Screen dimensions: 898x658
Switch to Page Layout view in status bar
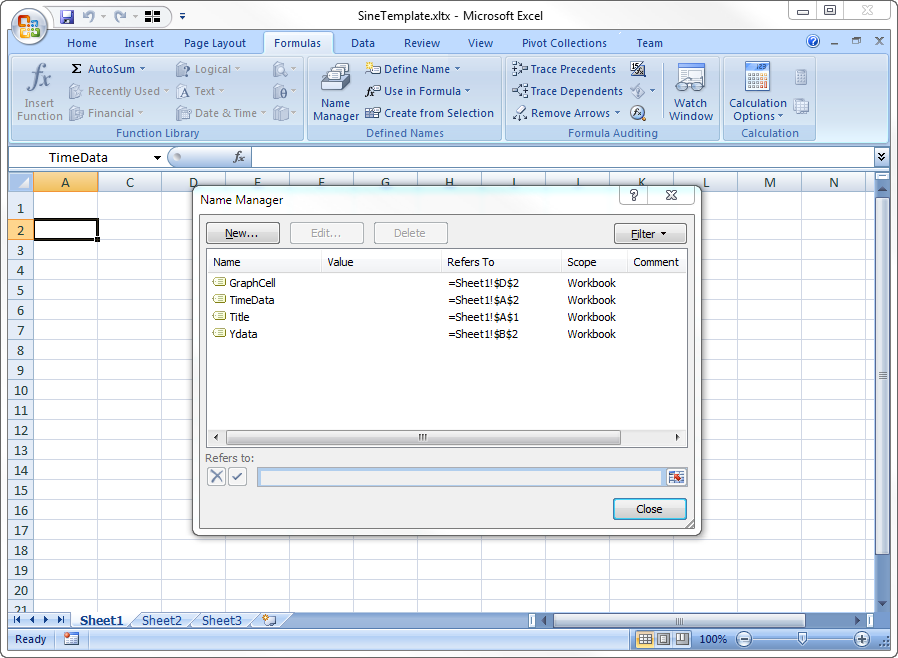point(664,639)
